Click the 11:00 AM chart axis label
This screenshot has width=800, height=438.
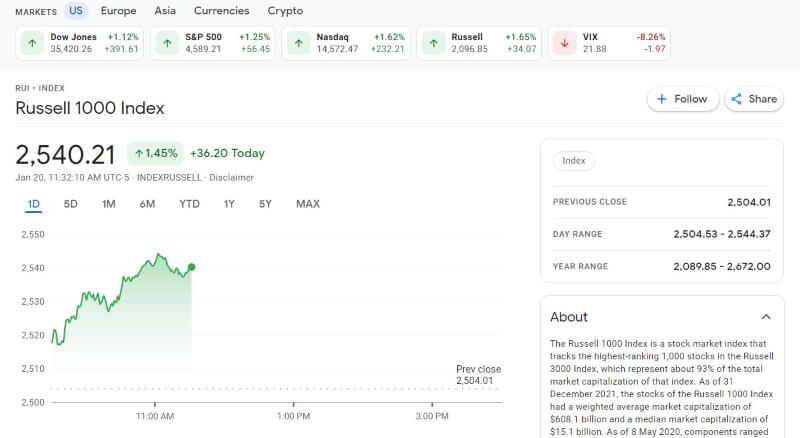(x=155, y=416)
